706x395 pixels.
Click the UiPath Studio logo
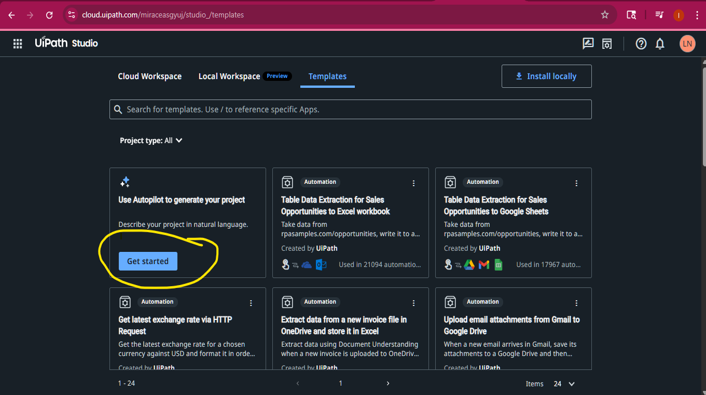66,43
